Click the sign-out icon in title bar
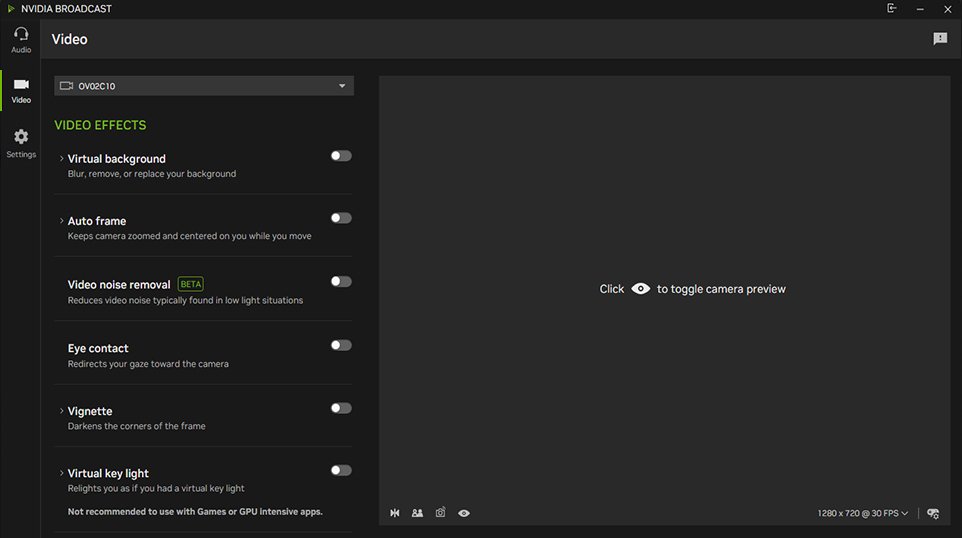The image size is (962, 538). 891,8
